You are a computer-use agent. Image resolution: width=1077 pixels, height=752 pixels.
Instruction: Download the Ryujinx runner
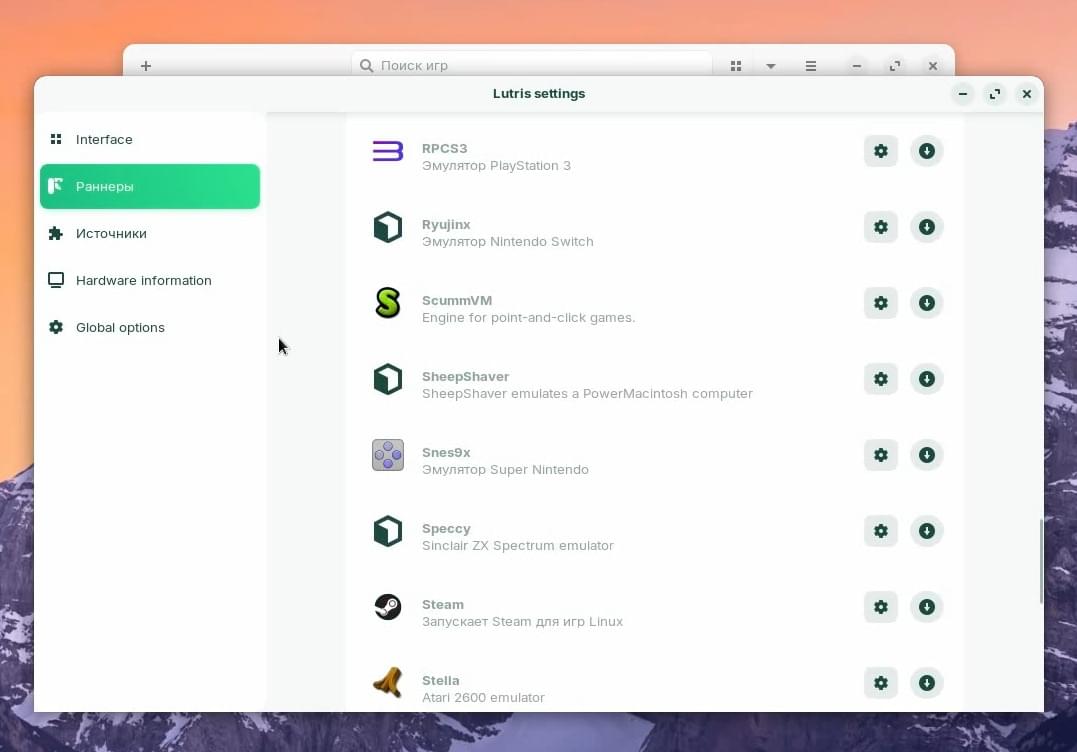tap(927, 227)
